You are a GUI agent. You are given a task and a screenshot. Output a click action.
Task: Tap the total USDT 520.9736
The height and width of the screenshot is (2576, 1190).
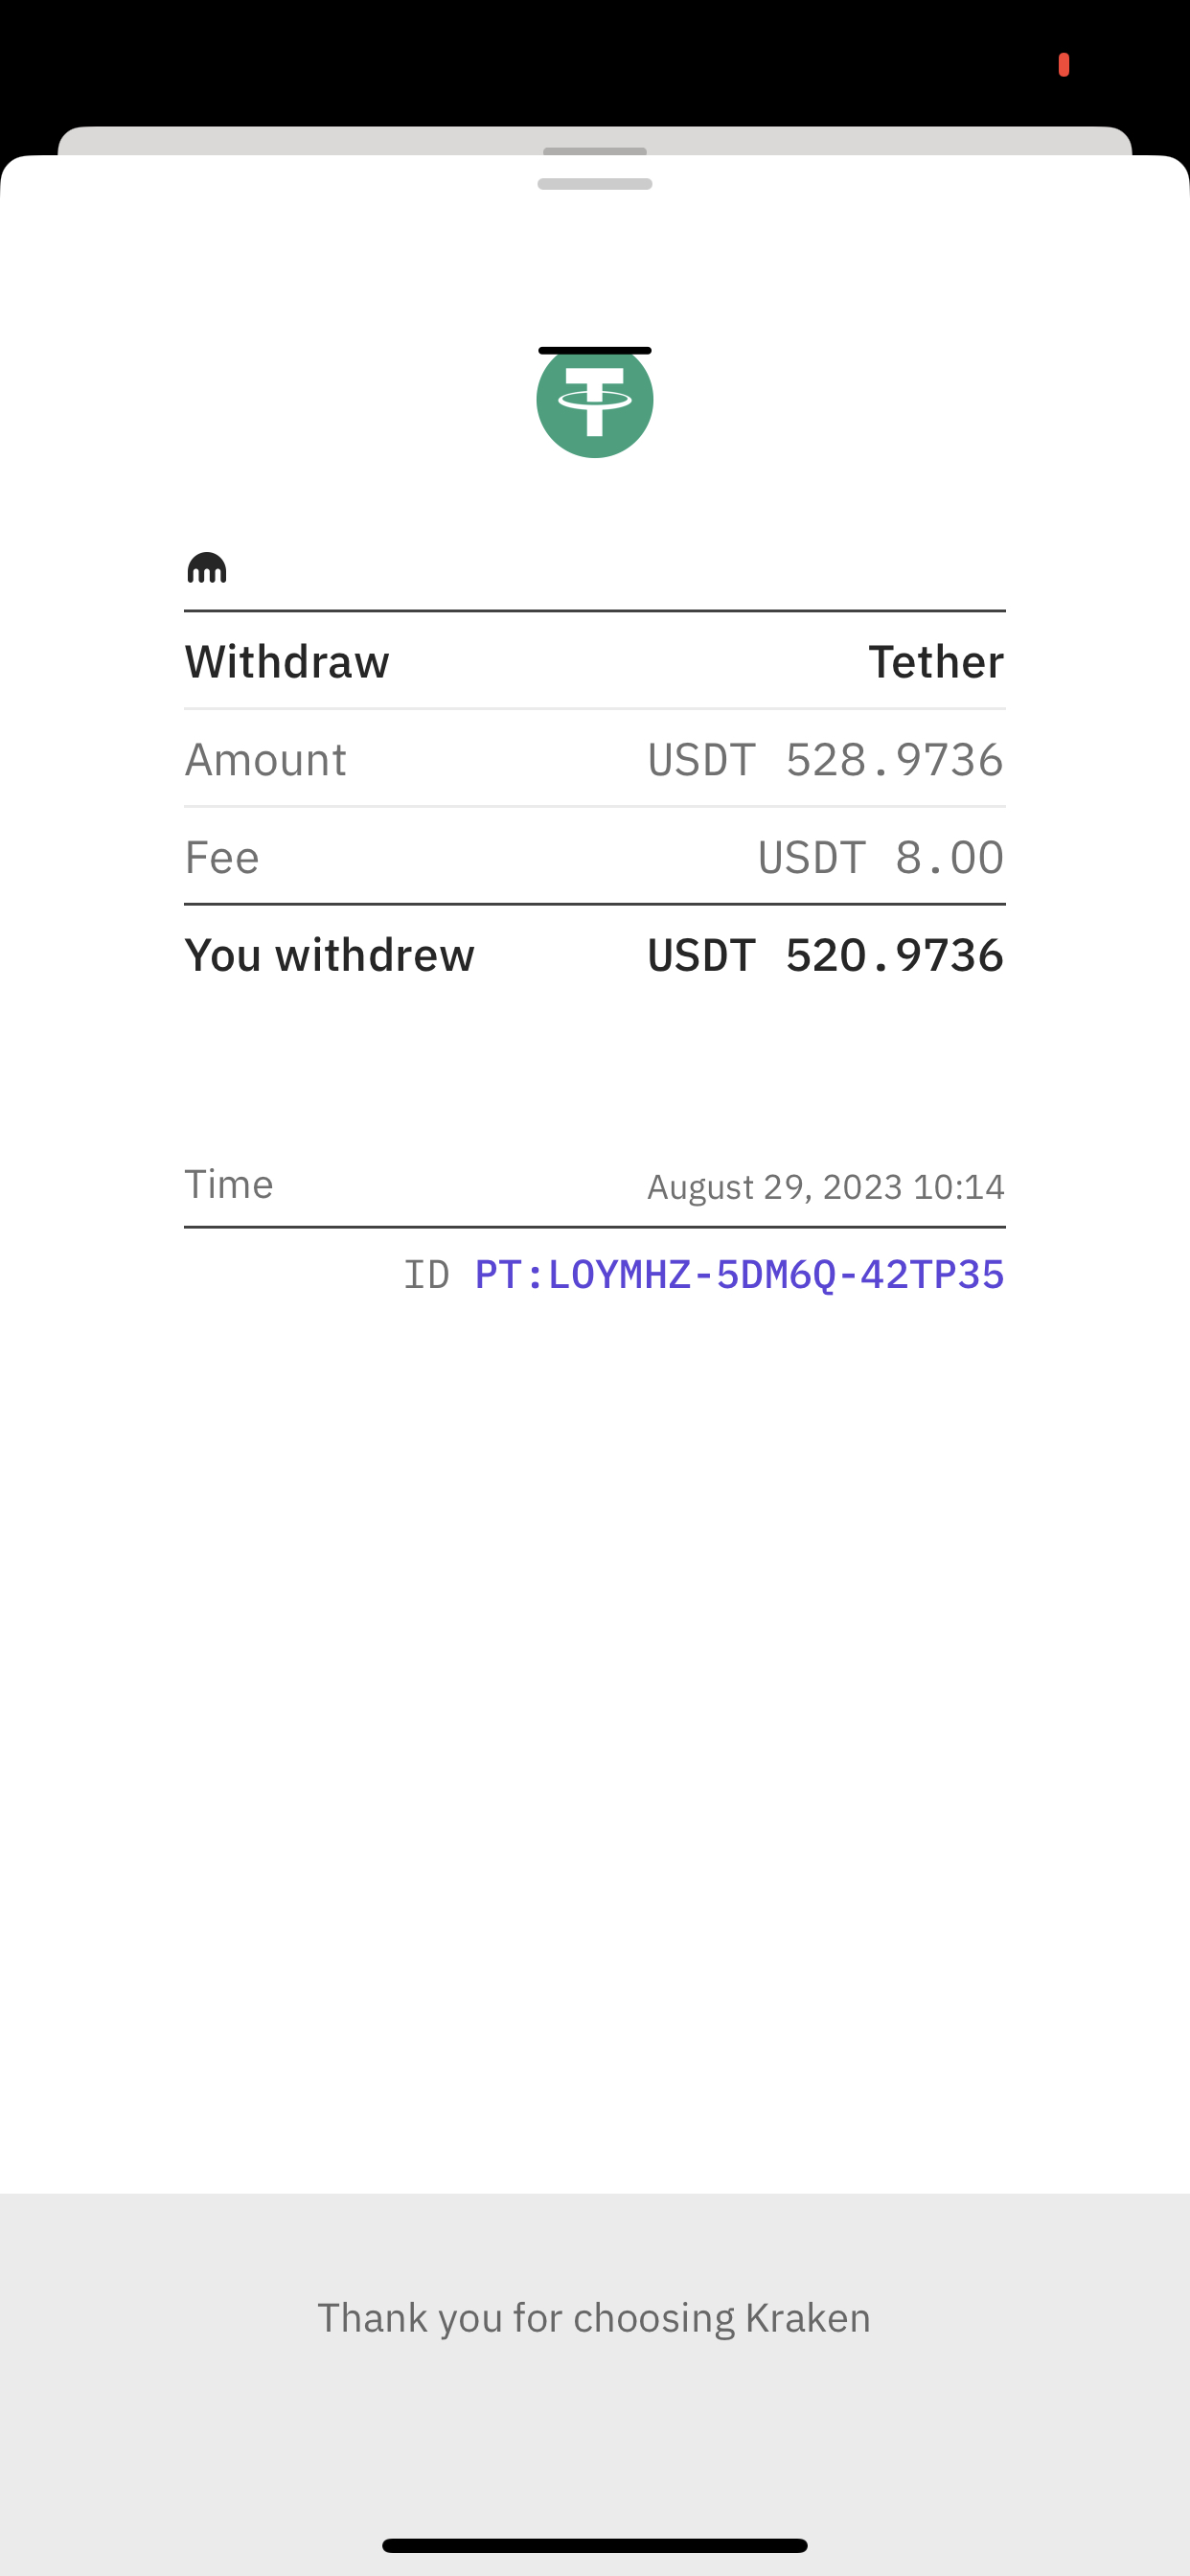coord(825,955)
